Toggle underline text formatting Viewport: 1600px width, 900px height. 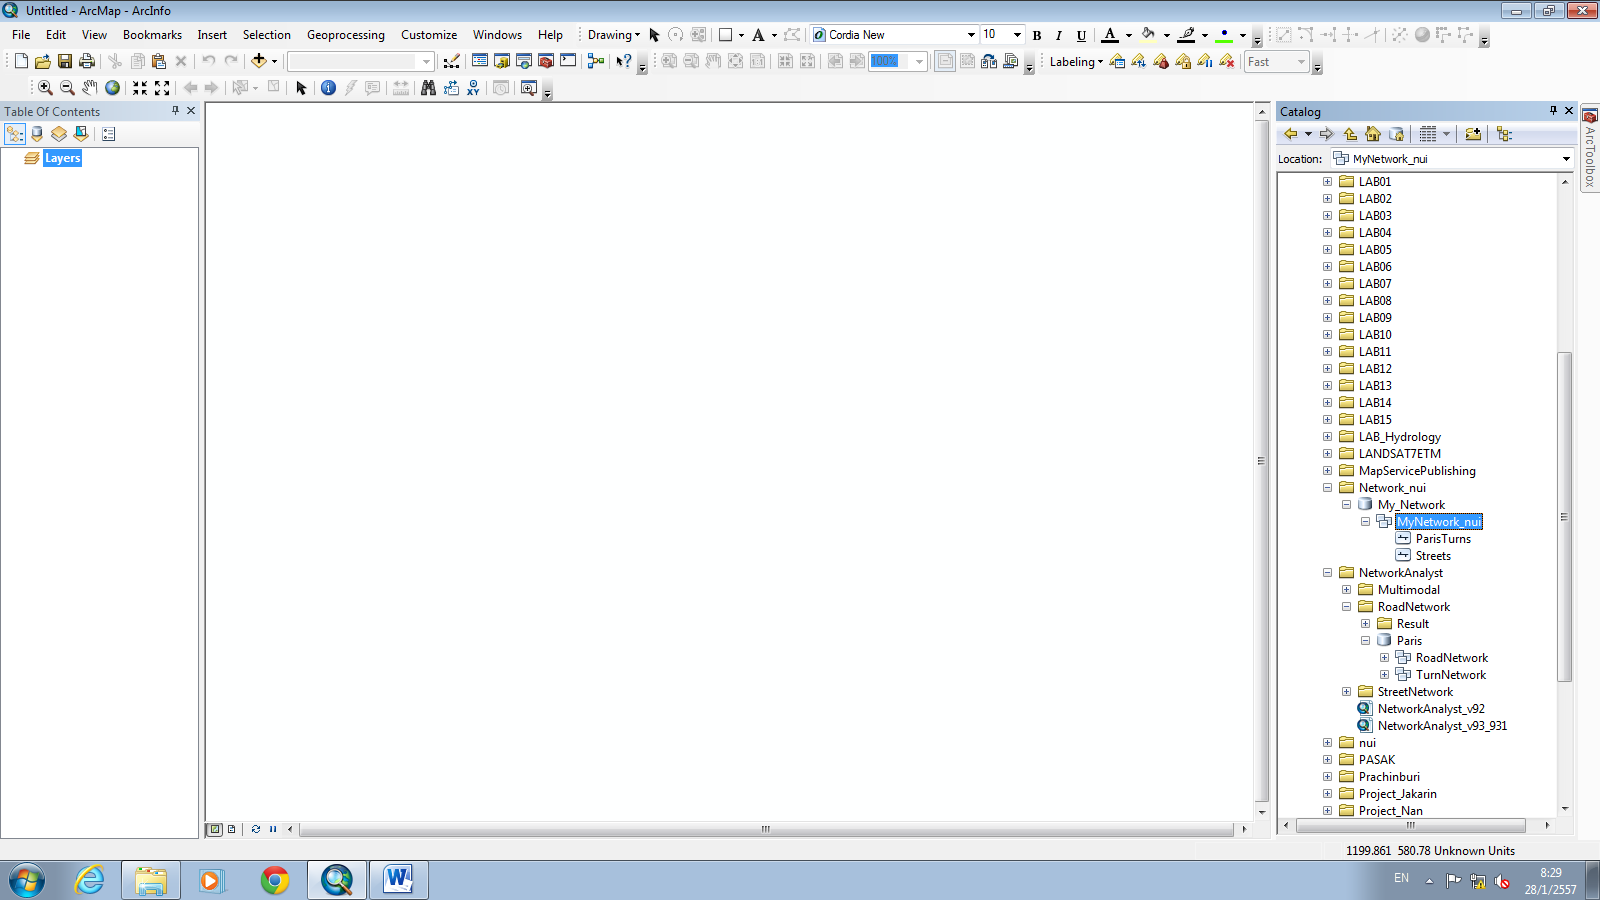pos(1081,35)
